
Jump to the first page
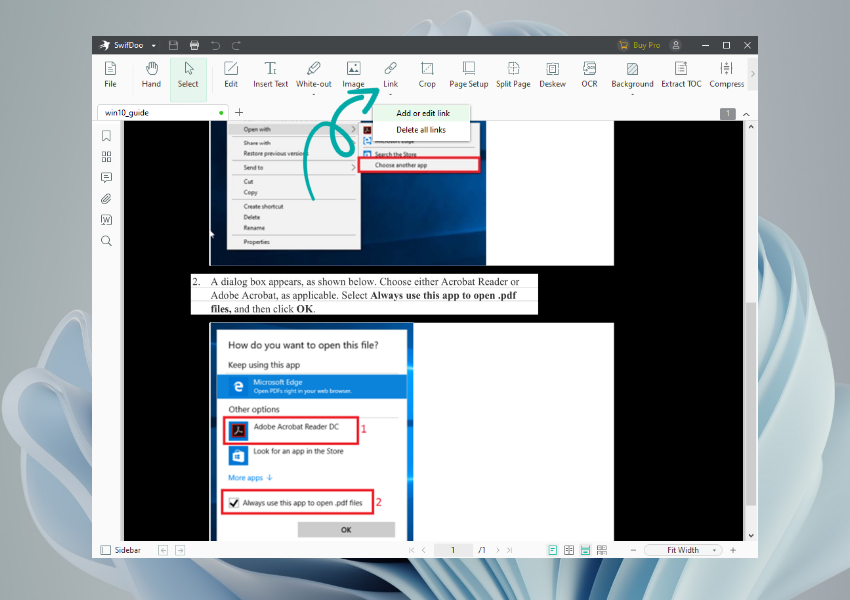pyautogui.click(x=411, y=550)
